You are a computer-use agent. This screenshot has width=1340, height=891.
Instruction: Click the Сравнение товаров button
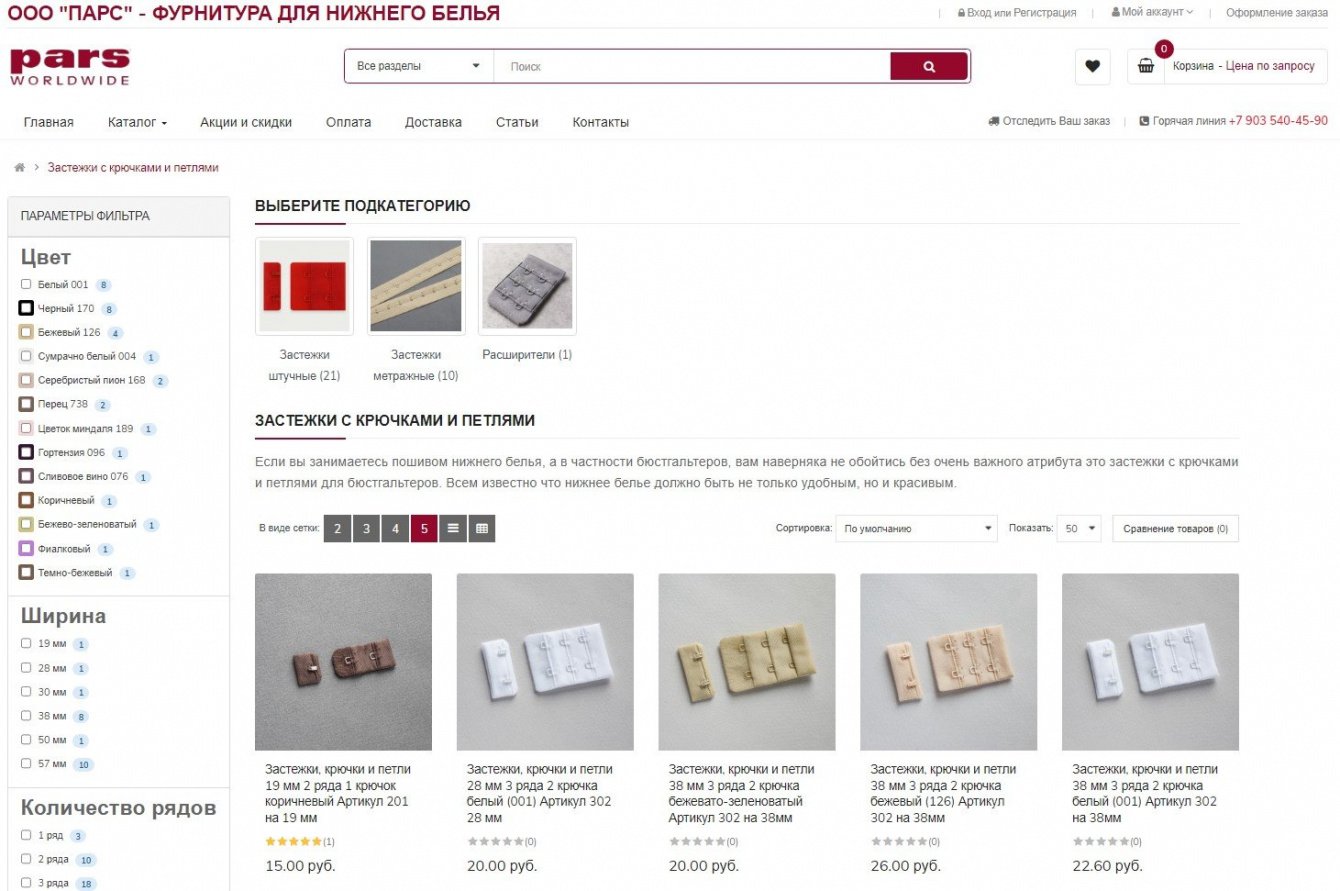(x=1175, y=528)
